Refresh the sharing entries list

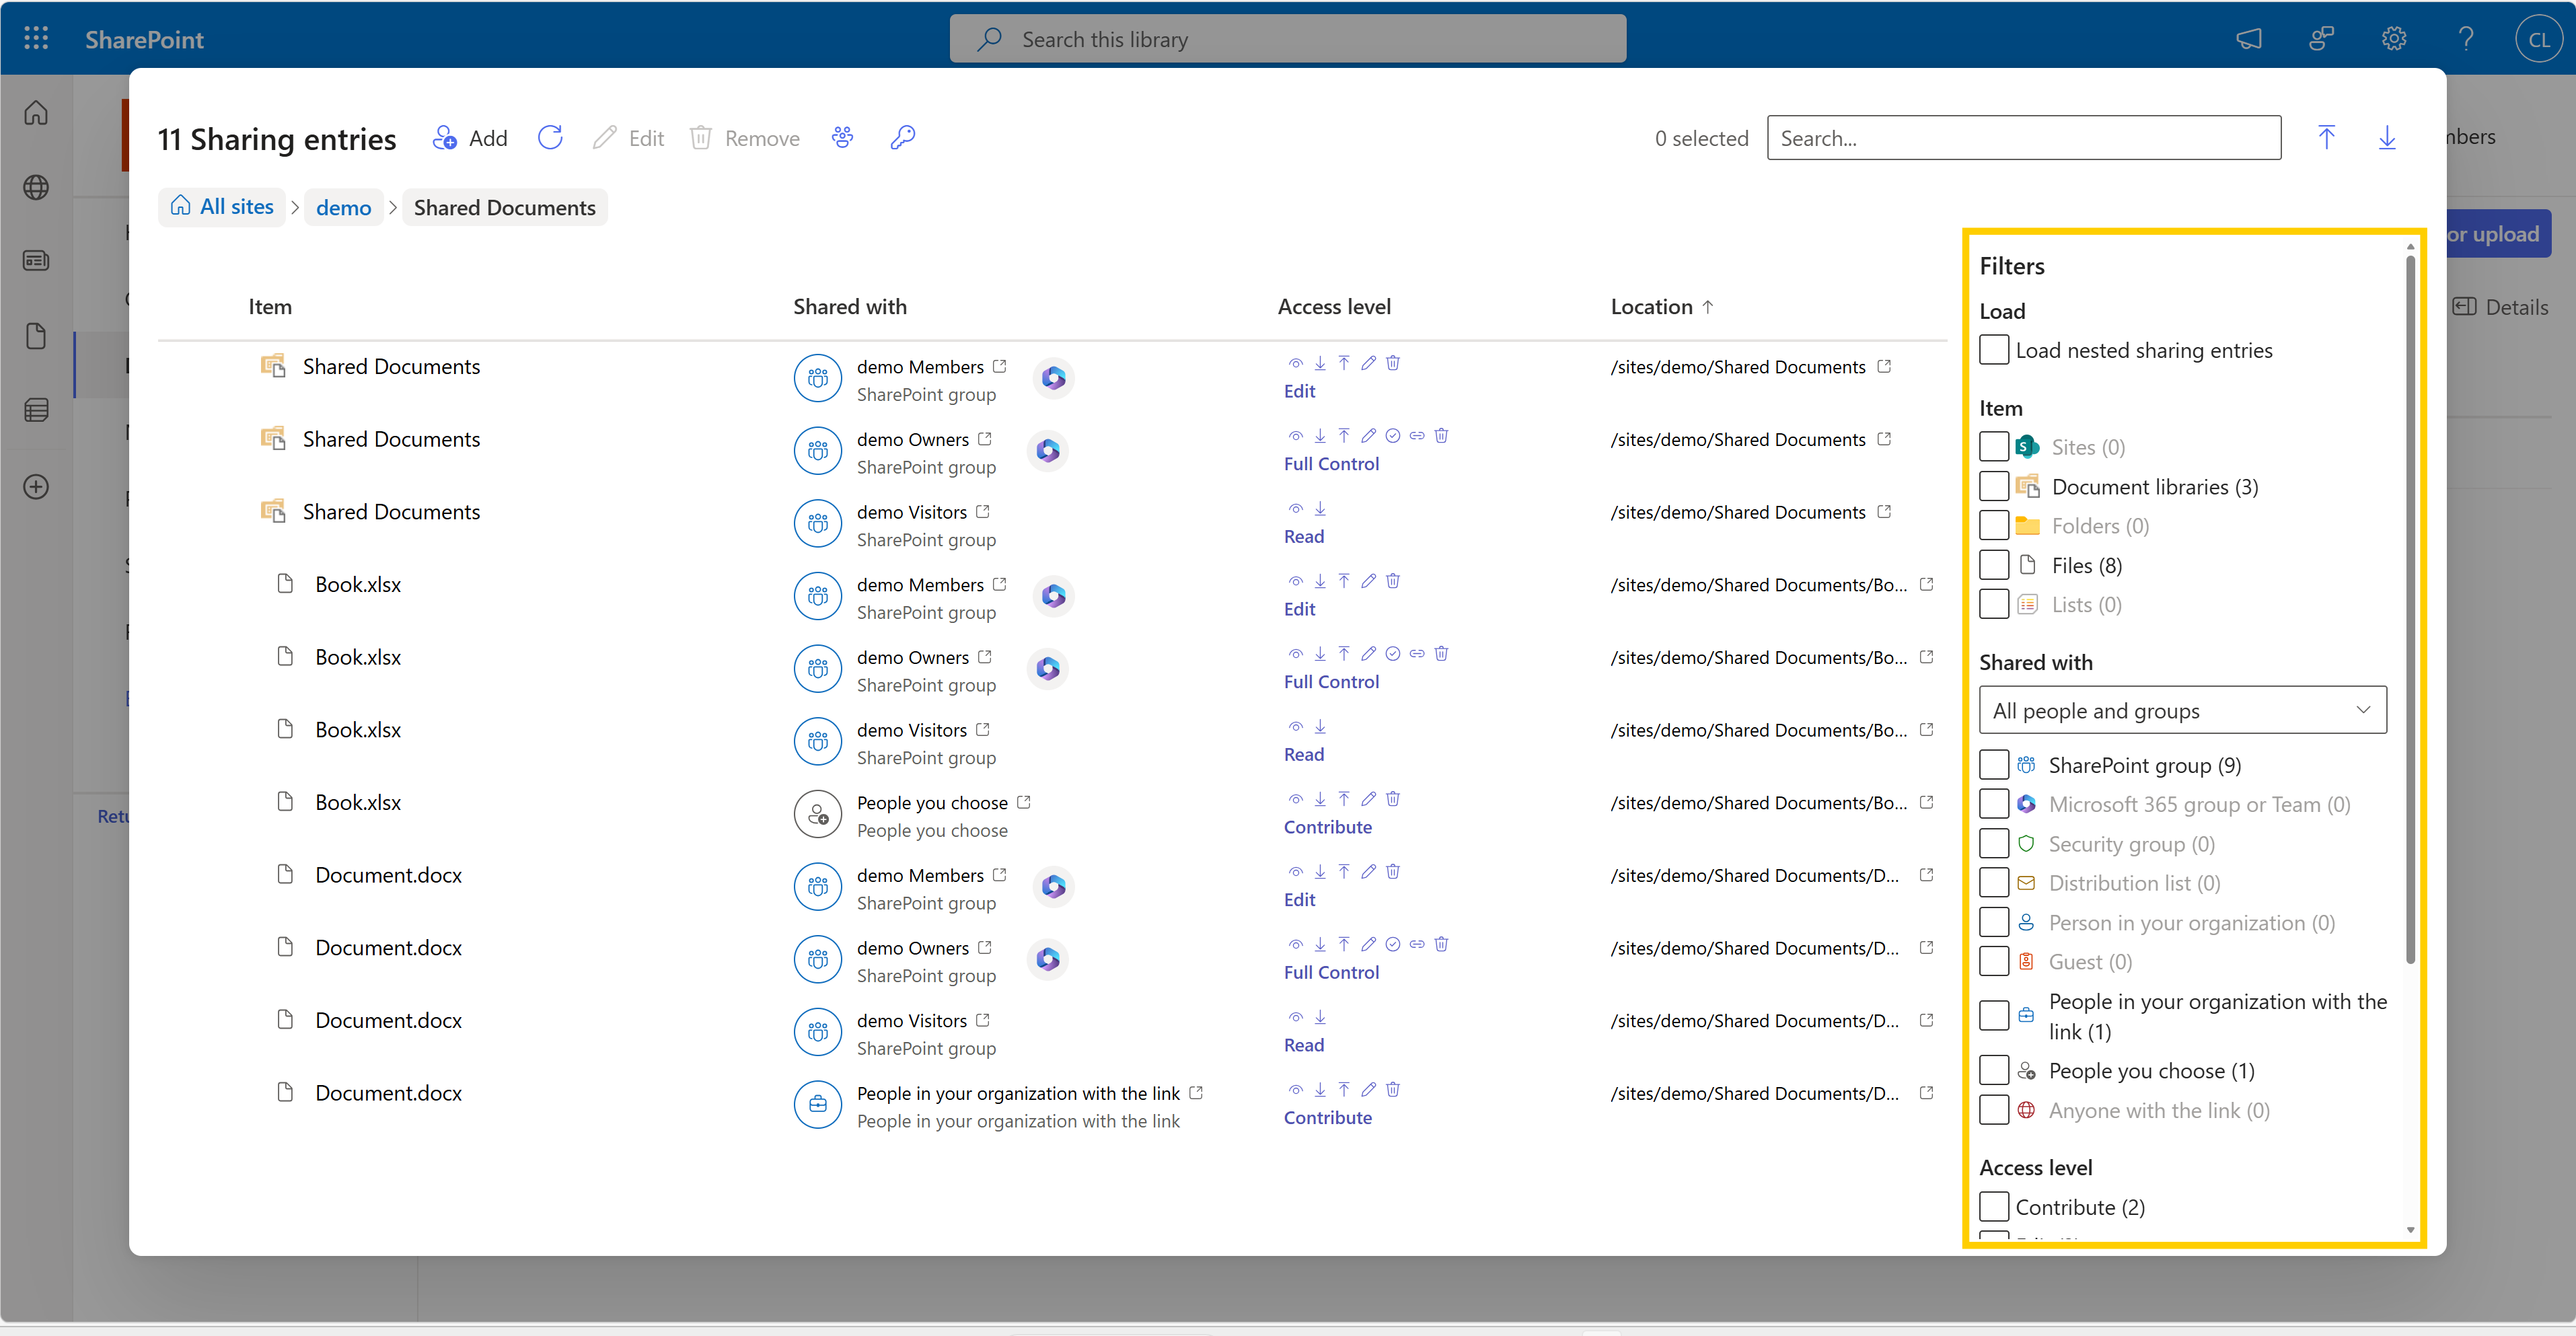pos(549,137)
